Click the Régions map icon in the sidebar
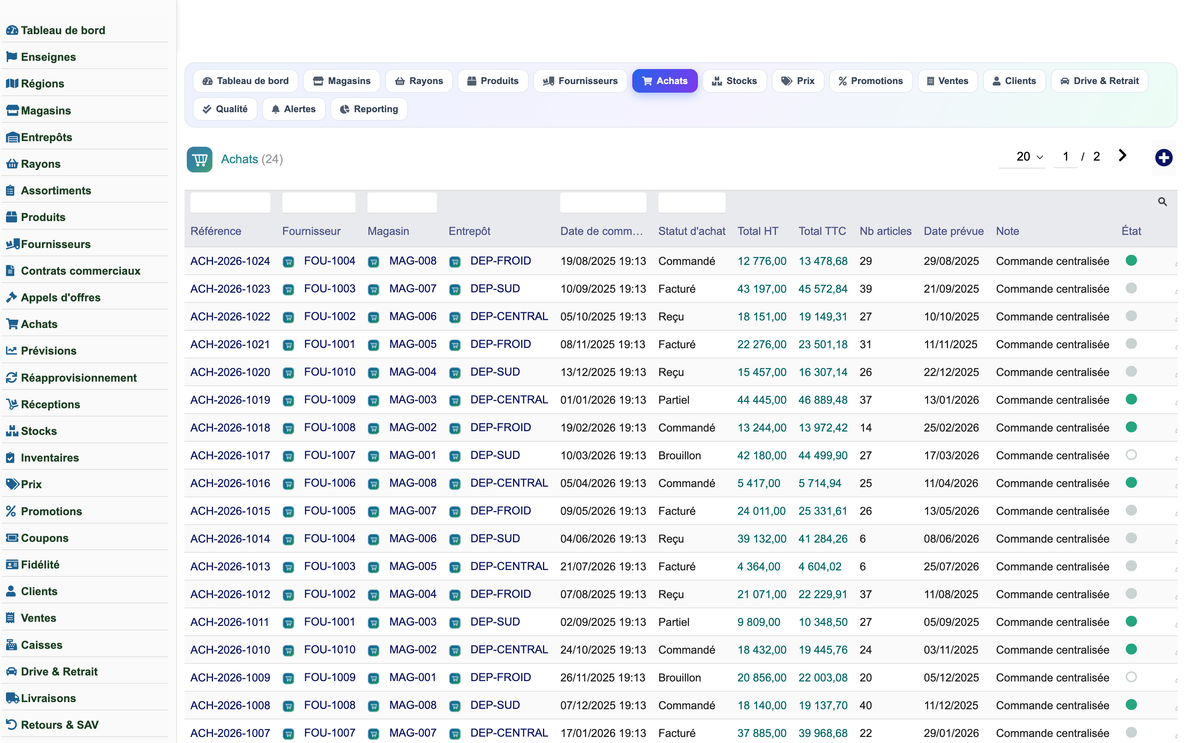The height and width of the screenshot is (743, 1200). [x=12, y=84]
